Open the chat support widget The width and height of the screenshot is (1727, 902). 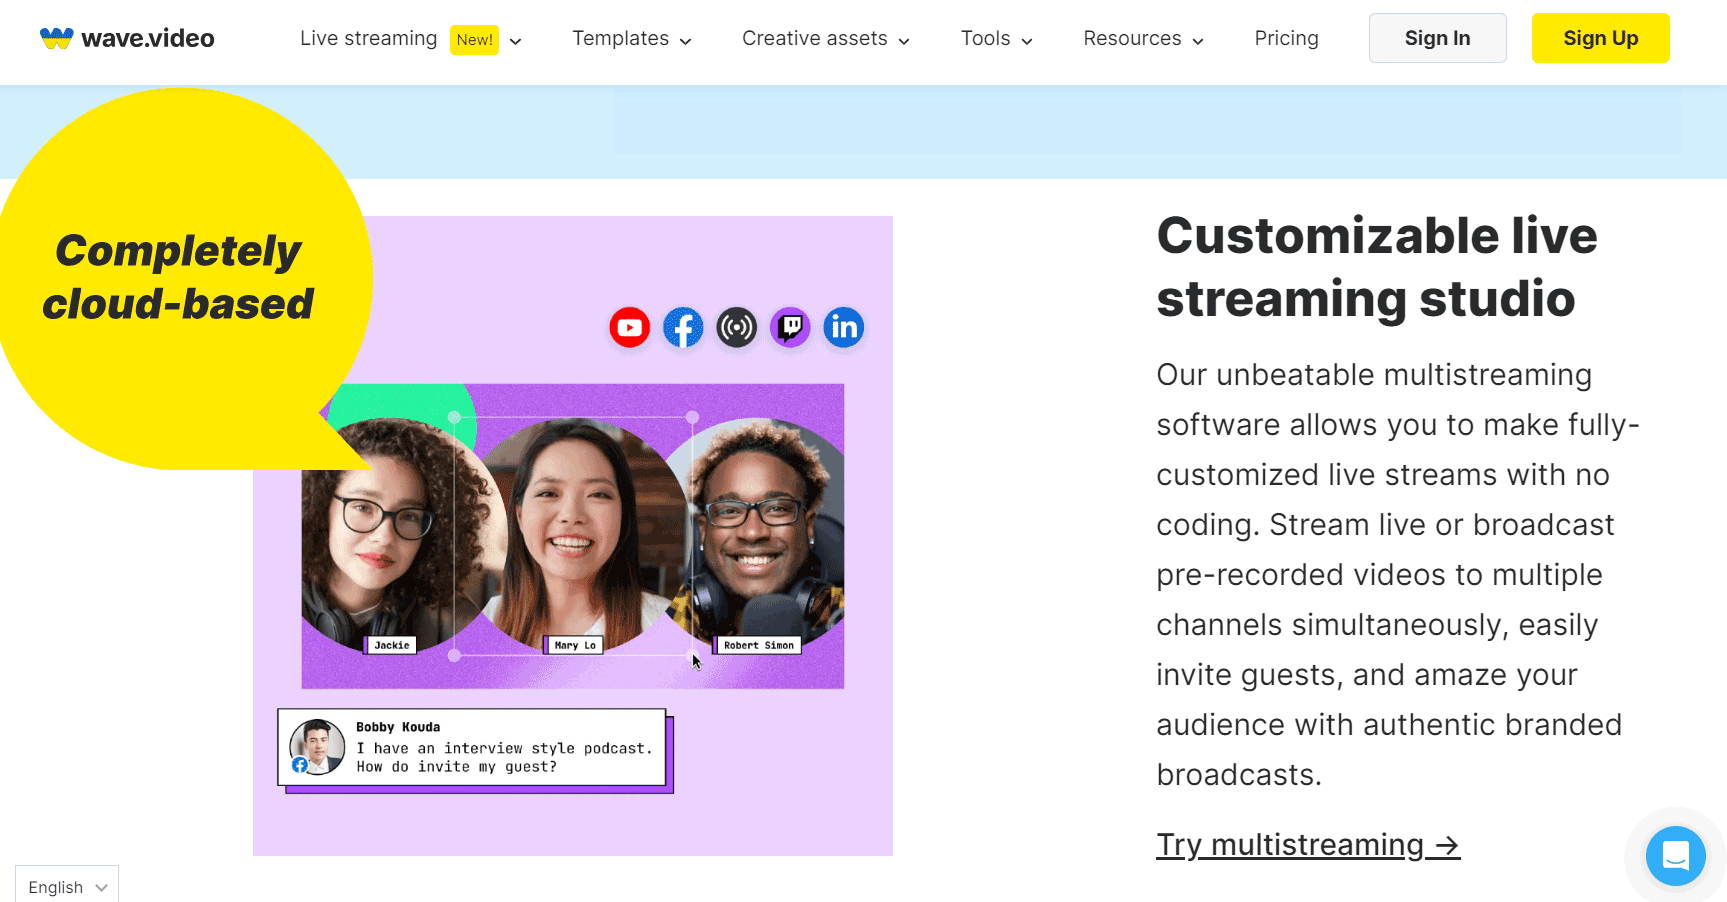(x=1676, y=856)
